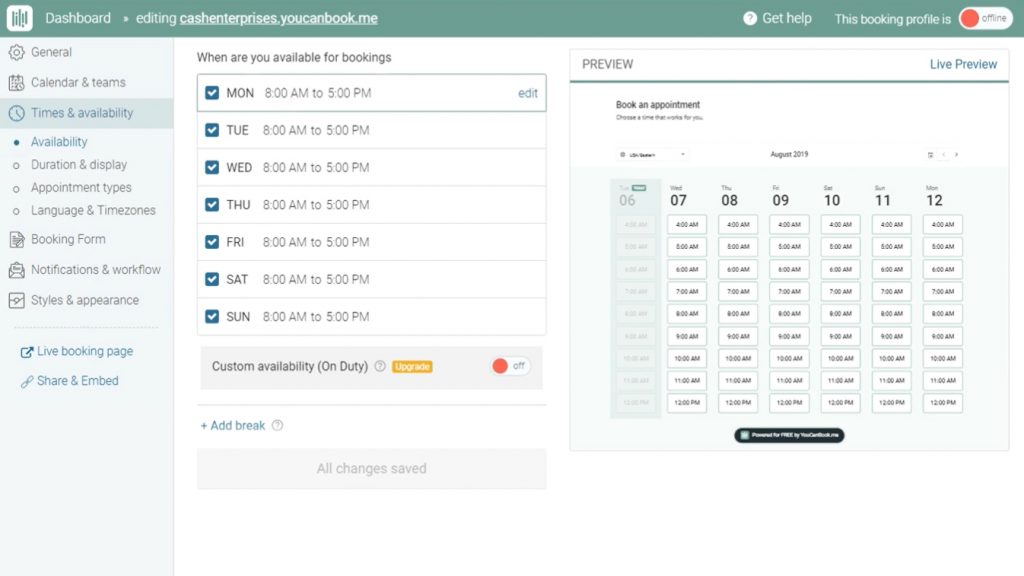Click the Get help question mark icon
1024x576 pixels.
pos(750,18)
